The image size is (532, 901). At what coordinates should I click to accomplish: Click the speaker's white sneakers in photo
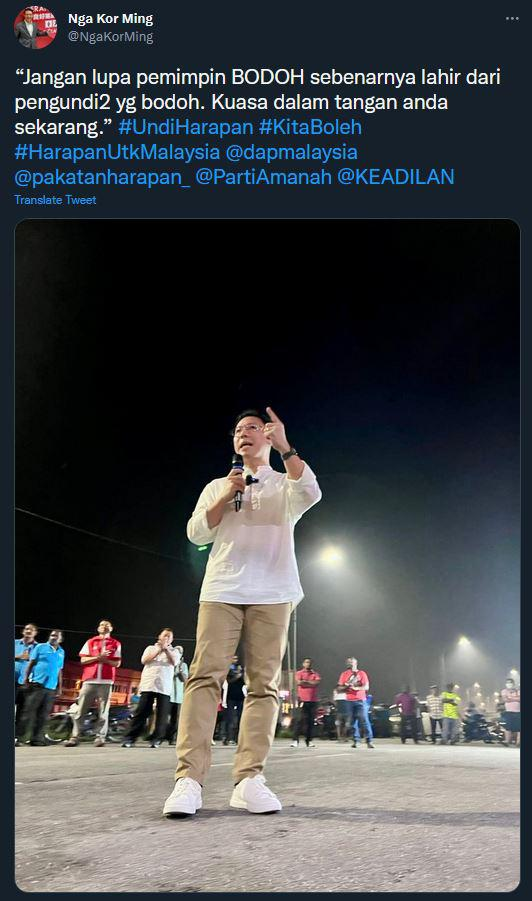coord(223,795)
